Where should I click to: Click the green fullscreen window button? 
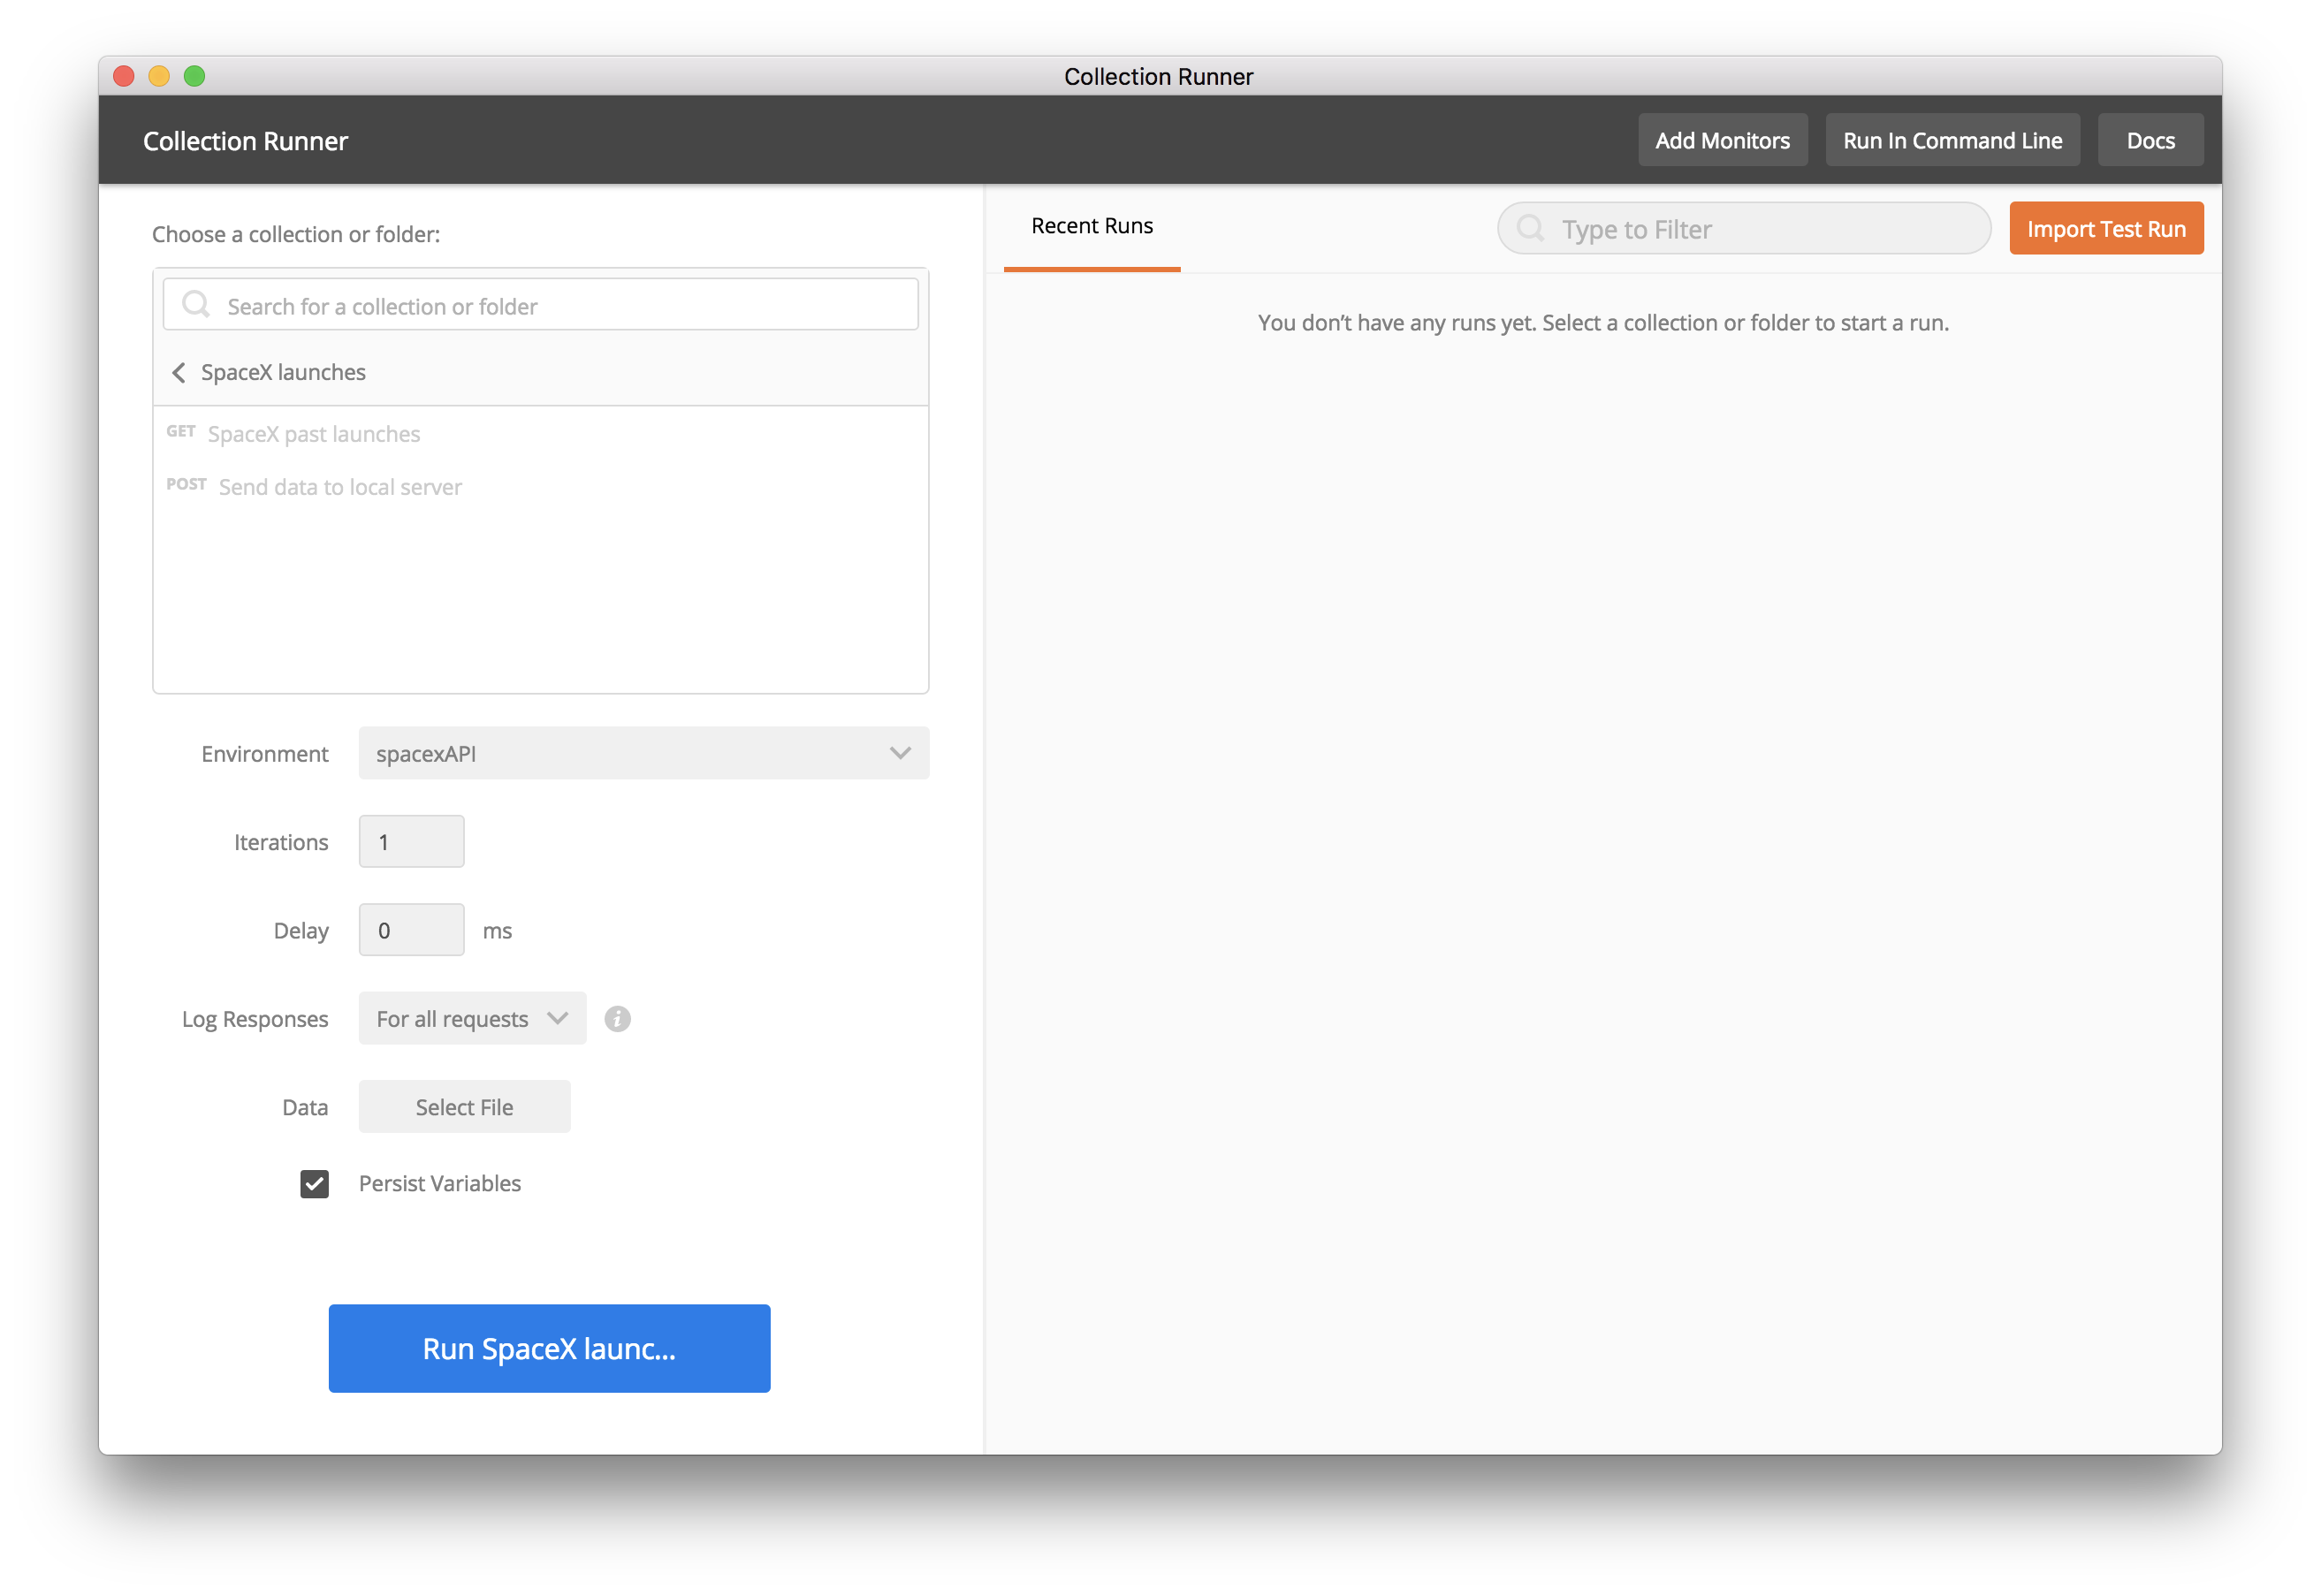point(194,76)
